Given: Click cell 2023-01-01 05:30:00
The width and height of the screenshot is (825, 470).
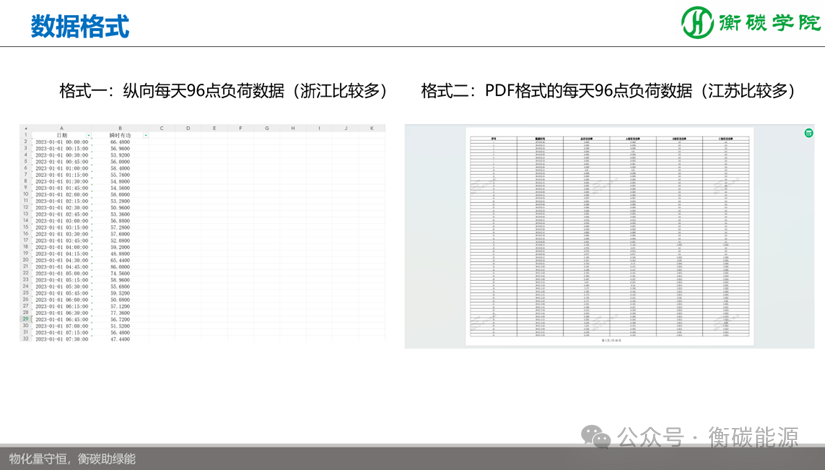Looking at the screenshot, I should (x=62, y=287).
